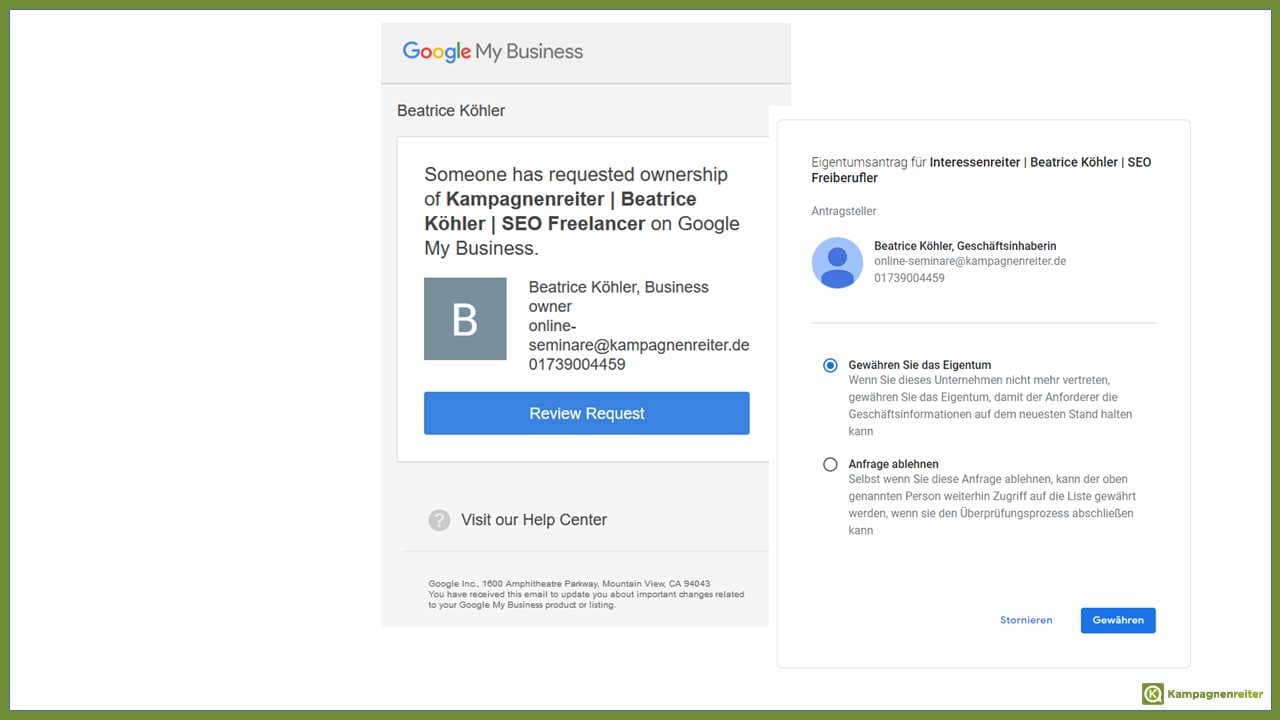The image size is (1280, 720).
Task: Click the Kampagnenreiter logo icon
Action: tap(1152, 694)
